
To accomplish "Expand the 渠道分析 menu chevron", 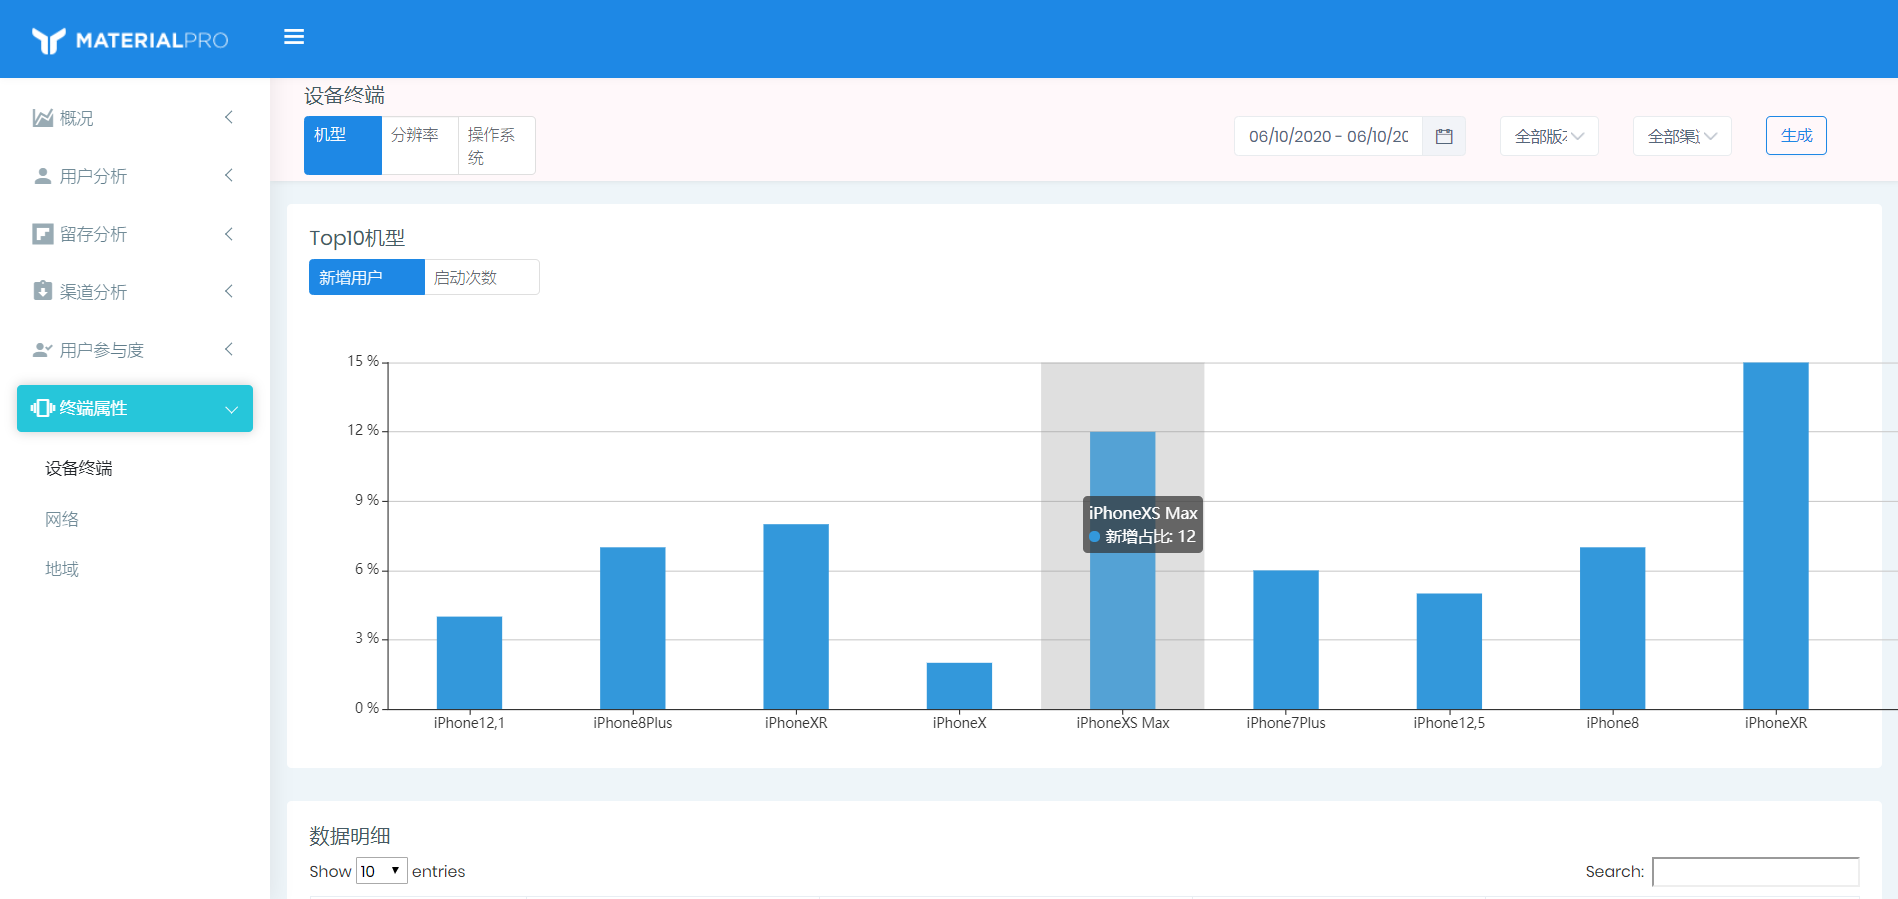I will [229, 291].
